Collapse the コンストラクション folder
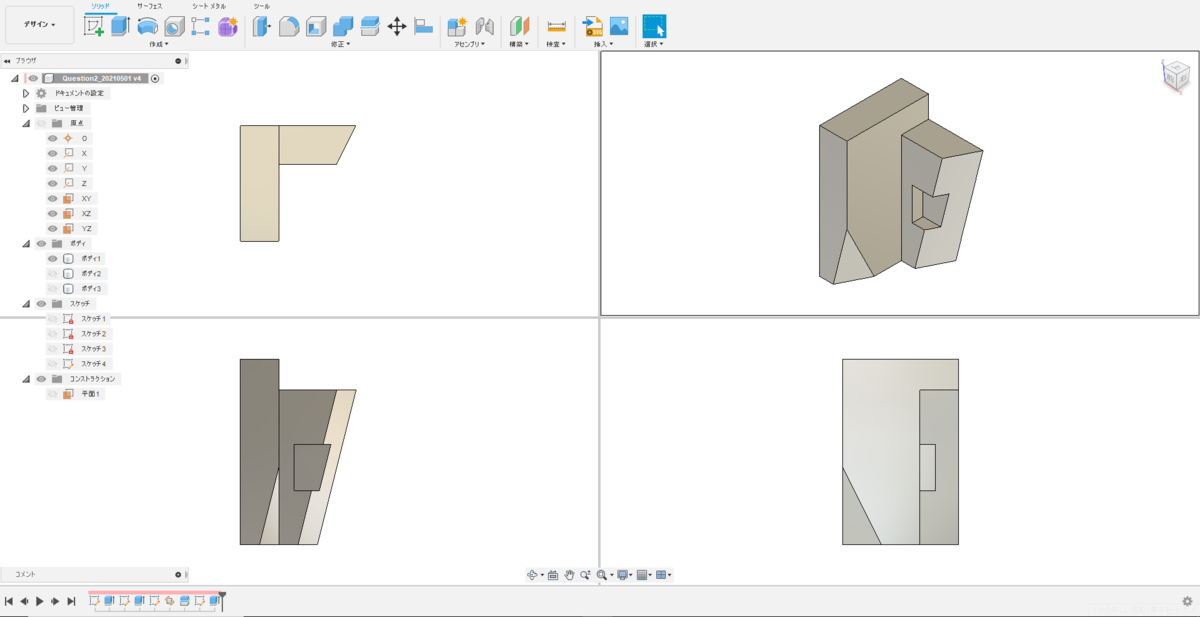Screen dimensions: 1200x617 [x=26, y=379]
